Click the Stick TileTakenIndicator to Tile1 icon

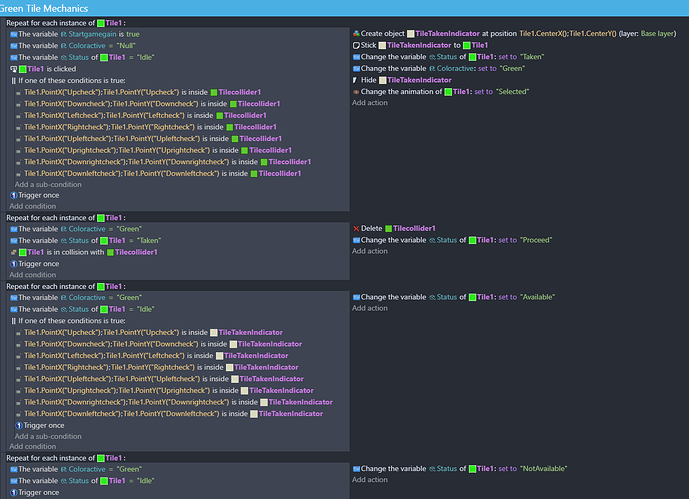click(x=356, y=45)
